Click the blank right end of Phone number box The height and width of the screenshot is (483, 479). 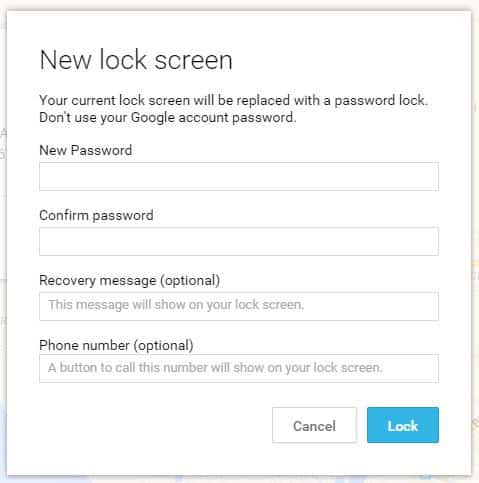[412, 368]
